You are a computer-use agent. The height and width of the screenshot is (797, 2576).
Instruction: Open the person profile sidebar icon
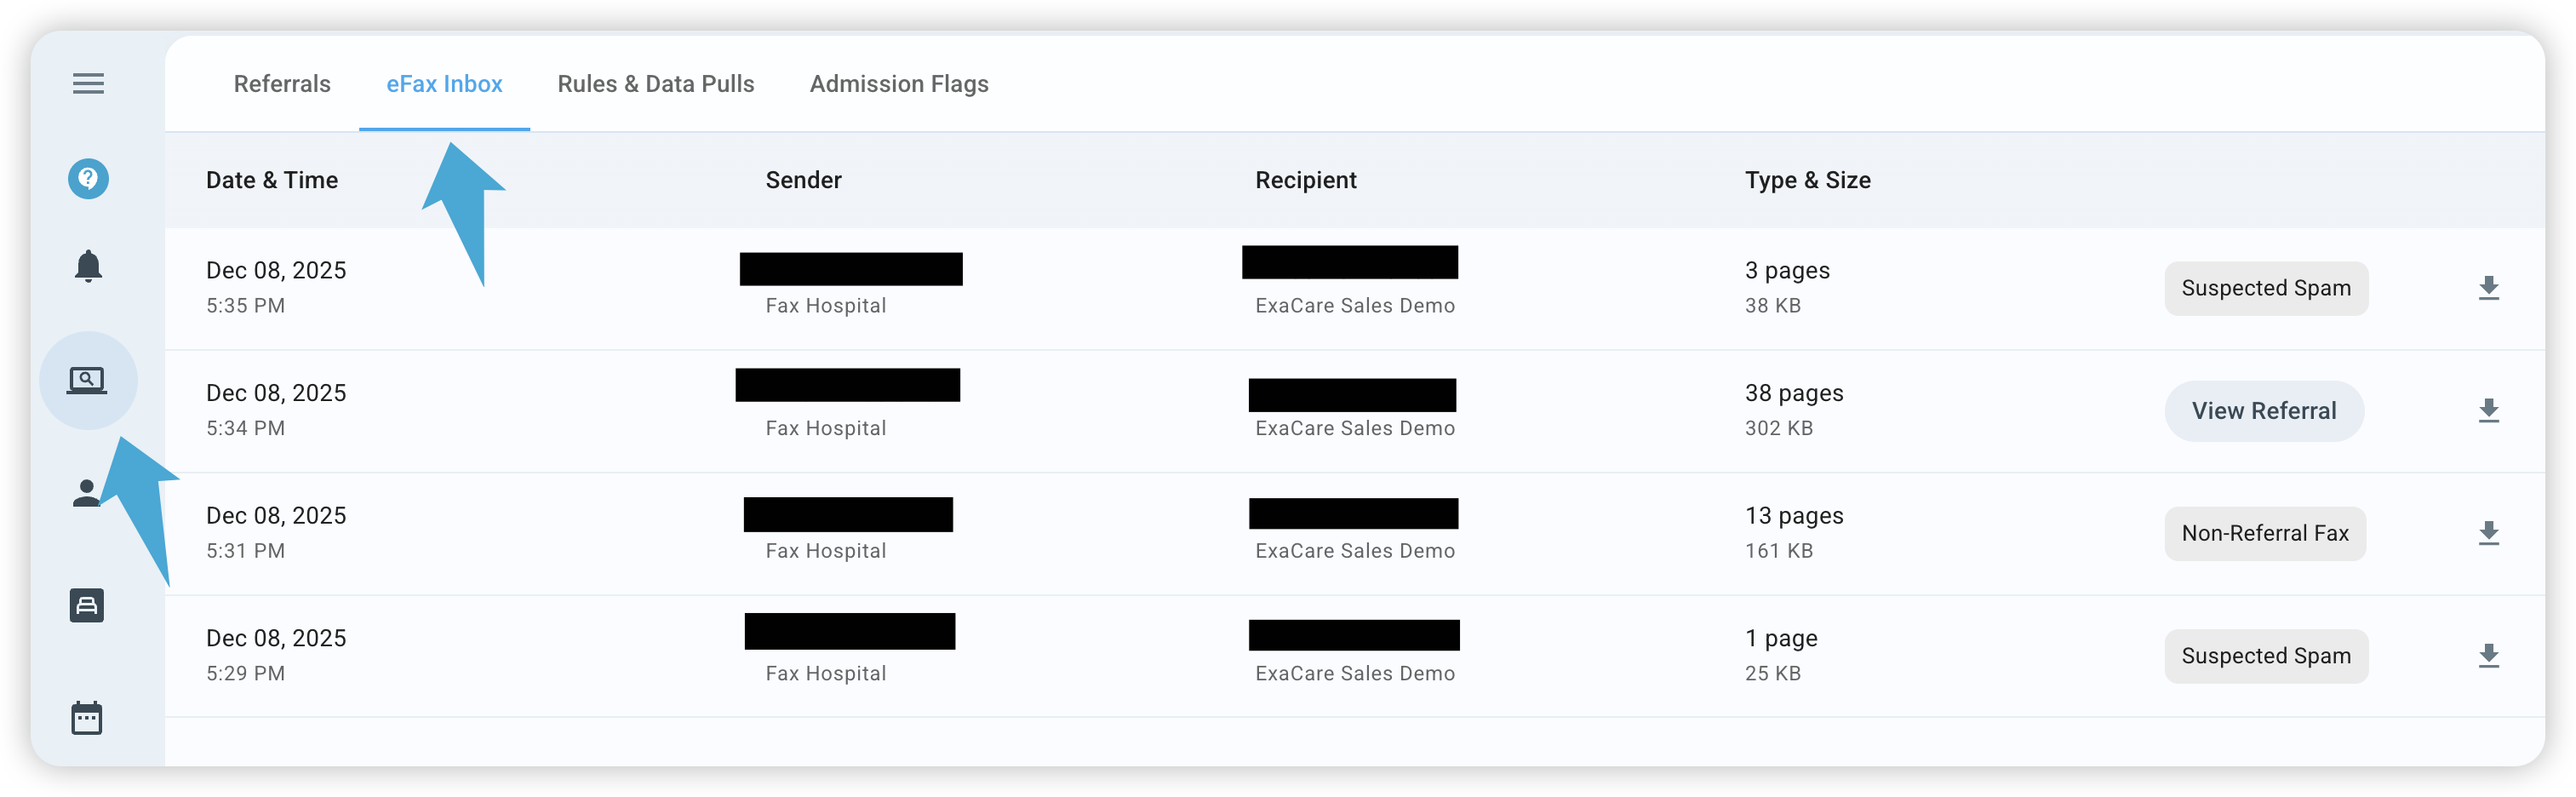(x=87, y=493)
